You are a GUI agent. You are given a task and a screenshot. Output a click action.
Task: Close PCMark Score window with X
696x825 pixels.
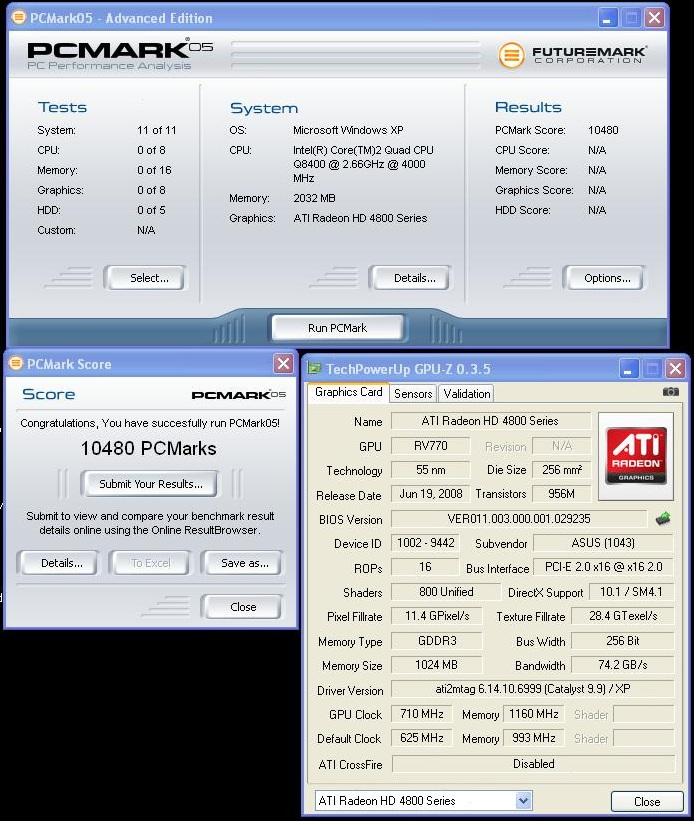coord(284,364)
